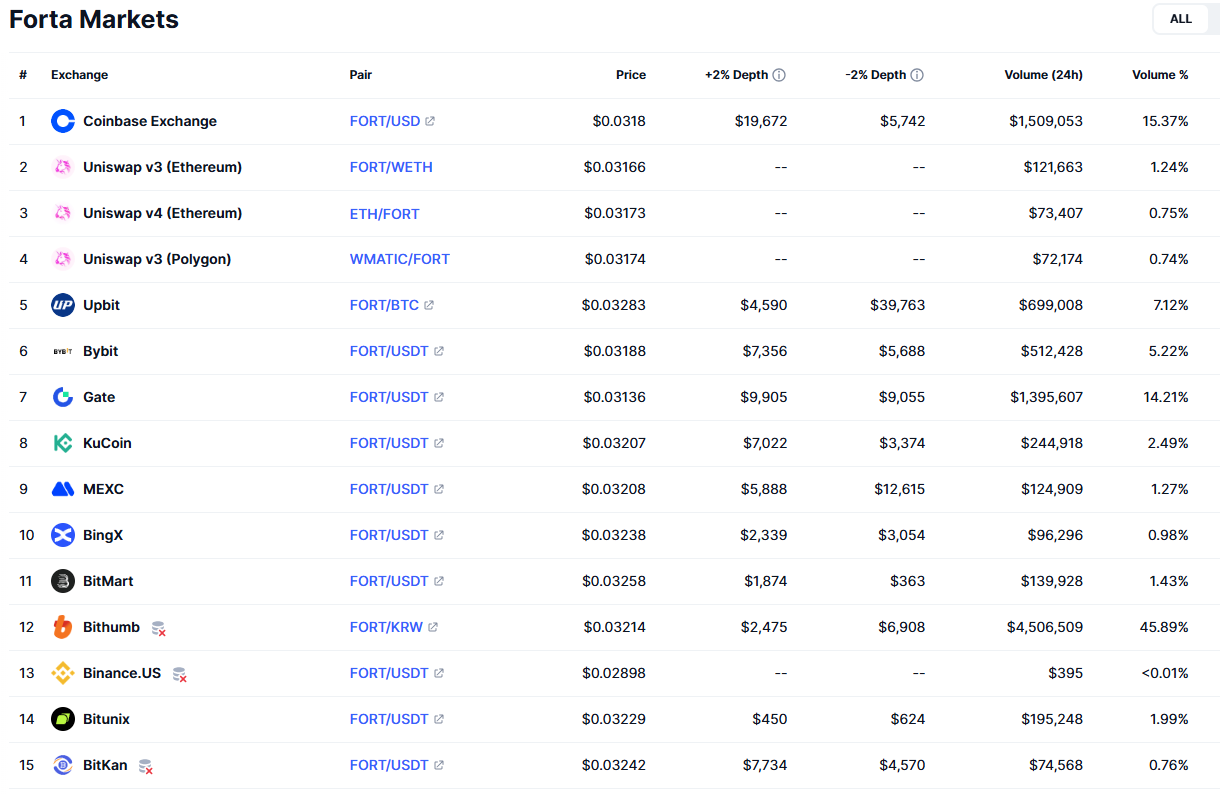1220x794 pixels.
Task: Click the BitKan logo icon
Action: pos(63,765)
